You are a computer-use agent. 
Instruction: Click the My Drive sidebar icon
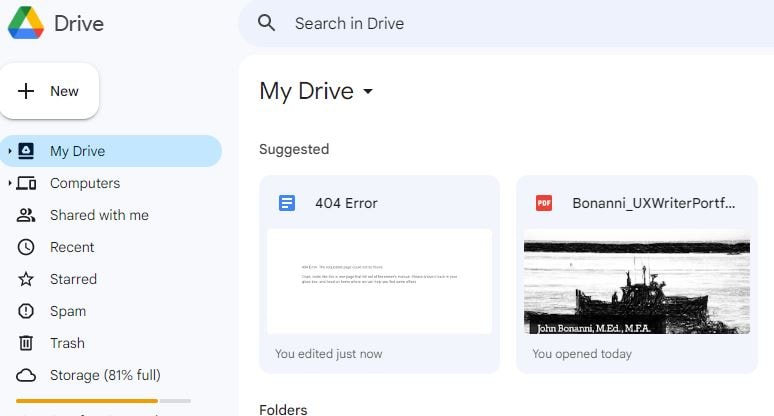pos(26,151)
